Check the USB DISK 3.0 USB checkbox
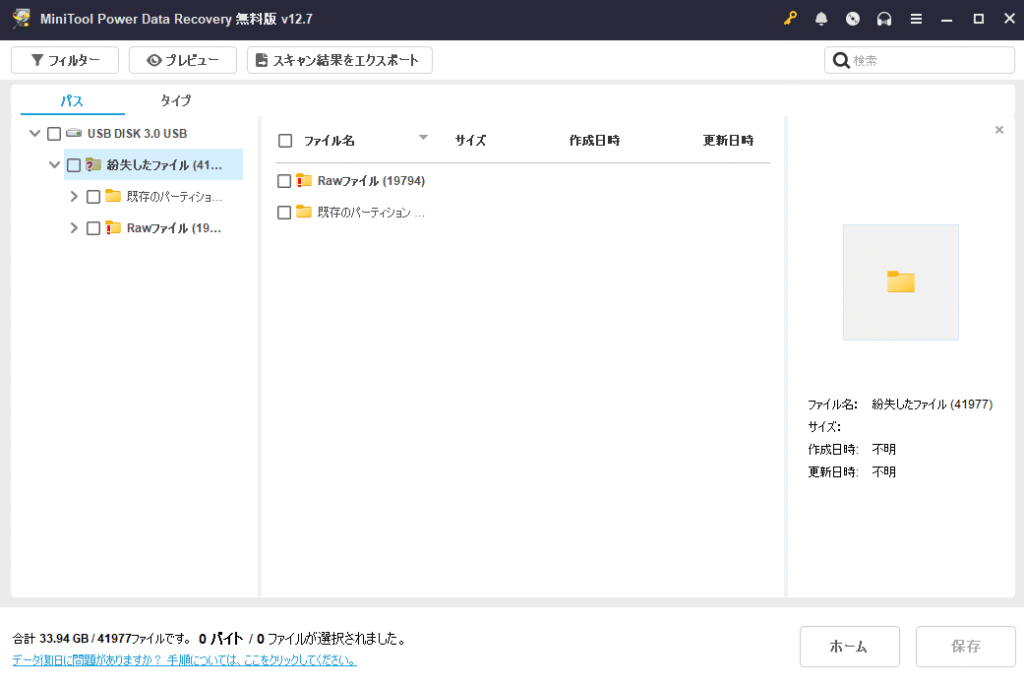The image size is (1024, 686). 54,134
